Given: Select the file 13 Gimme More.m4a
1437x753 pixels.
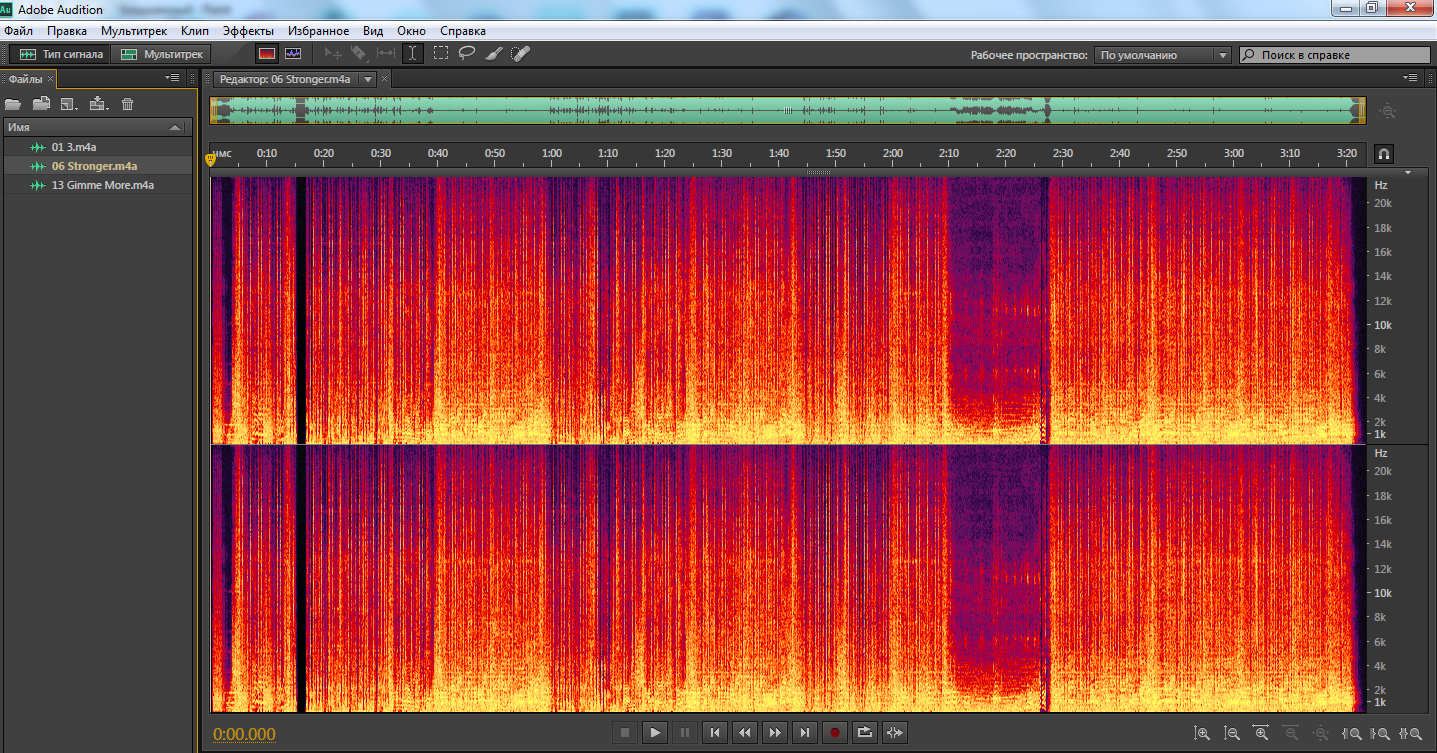Looking at the screenshot, I should coord(102,185).
